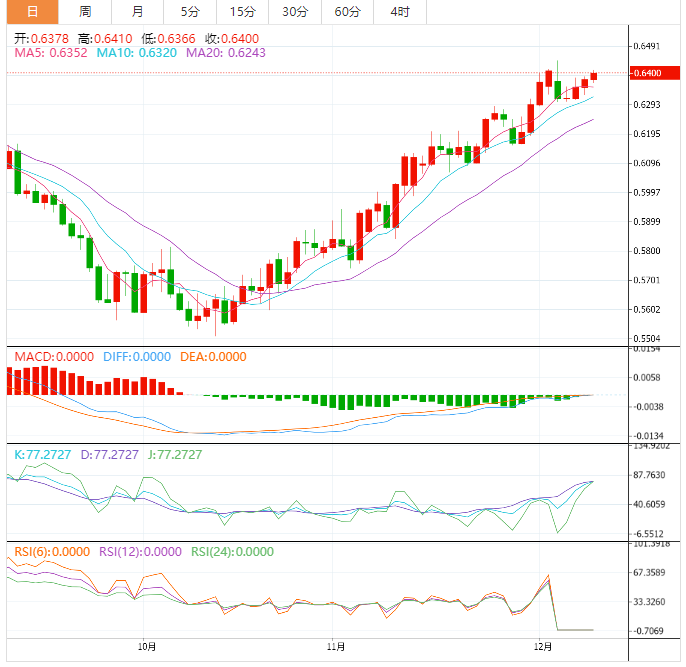Click the 12月 date axis label

pyautogui.click(x=543, y=646)
